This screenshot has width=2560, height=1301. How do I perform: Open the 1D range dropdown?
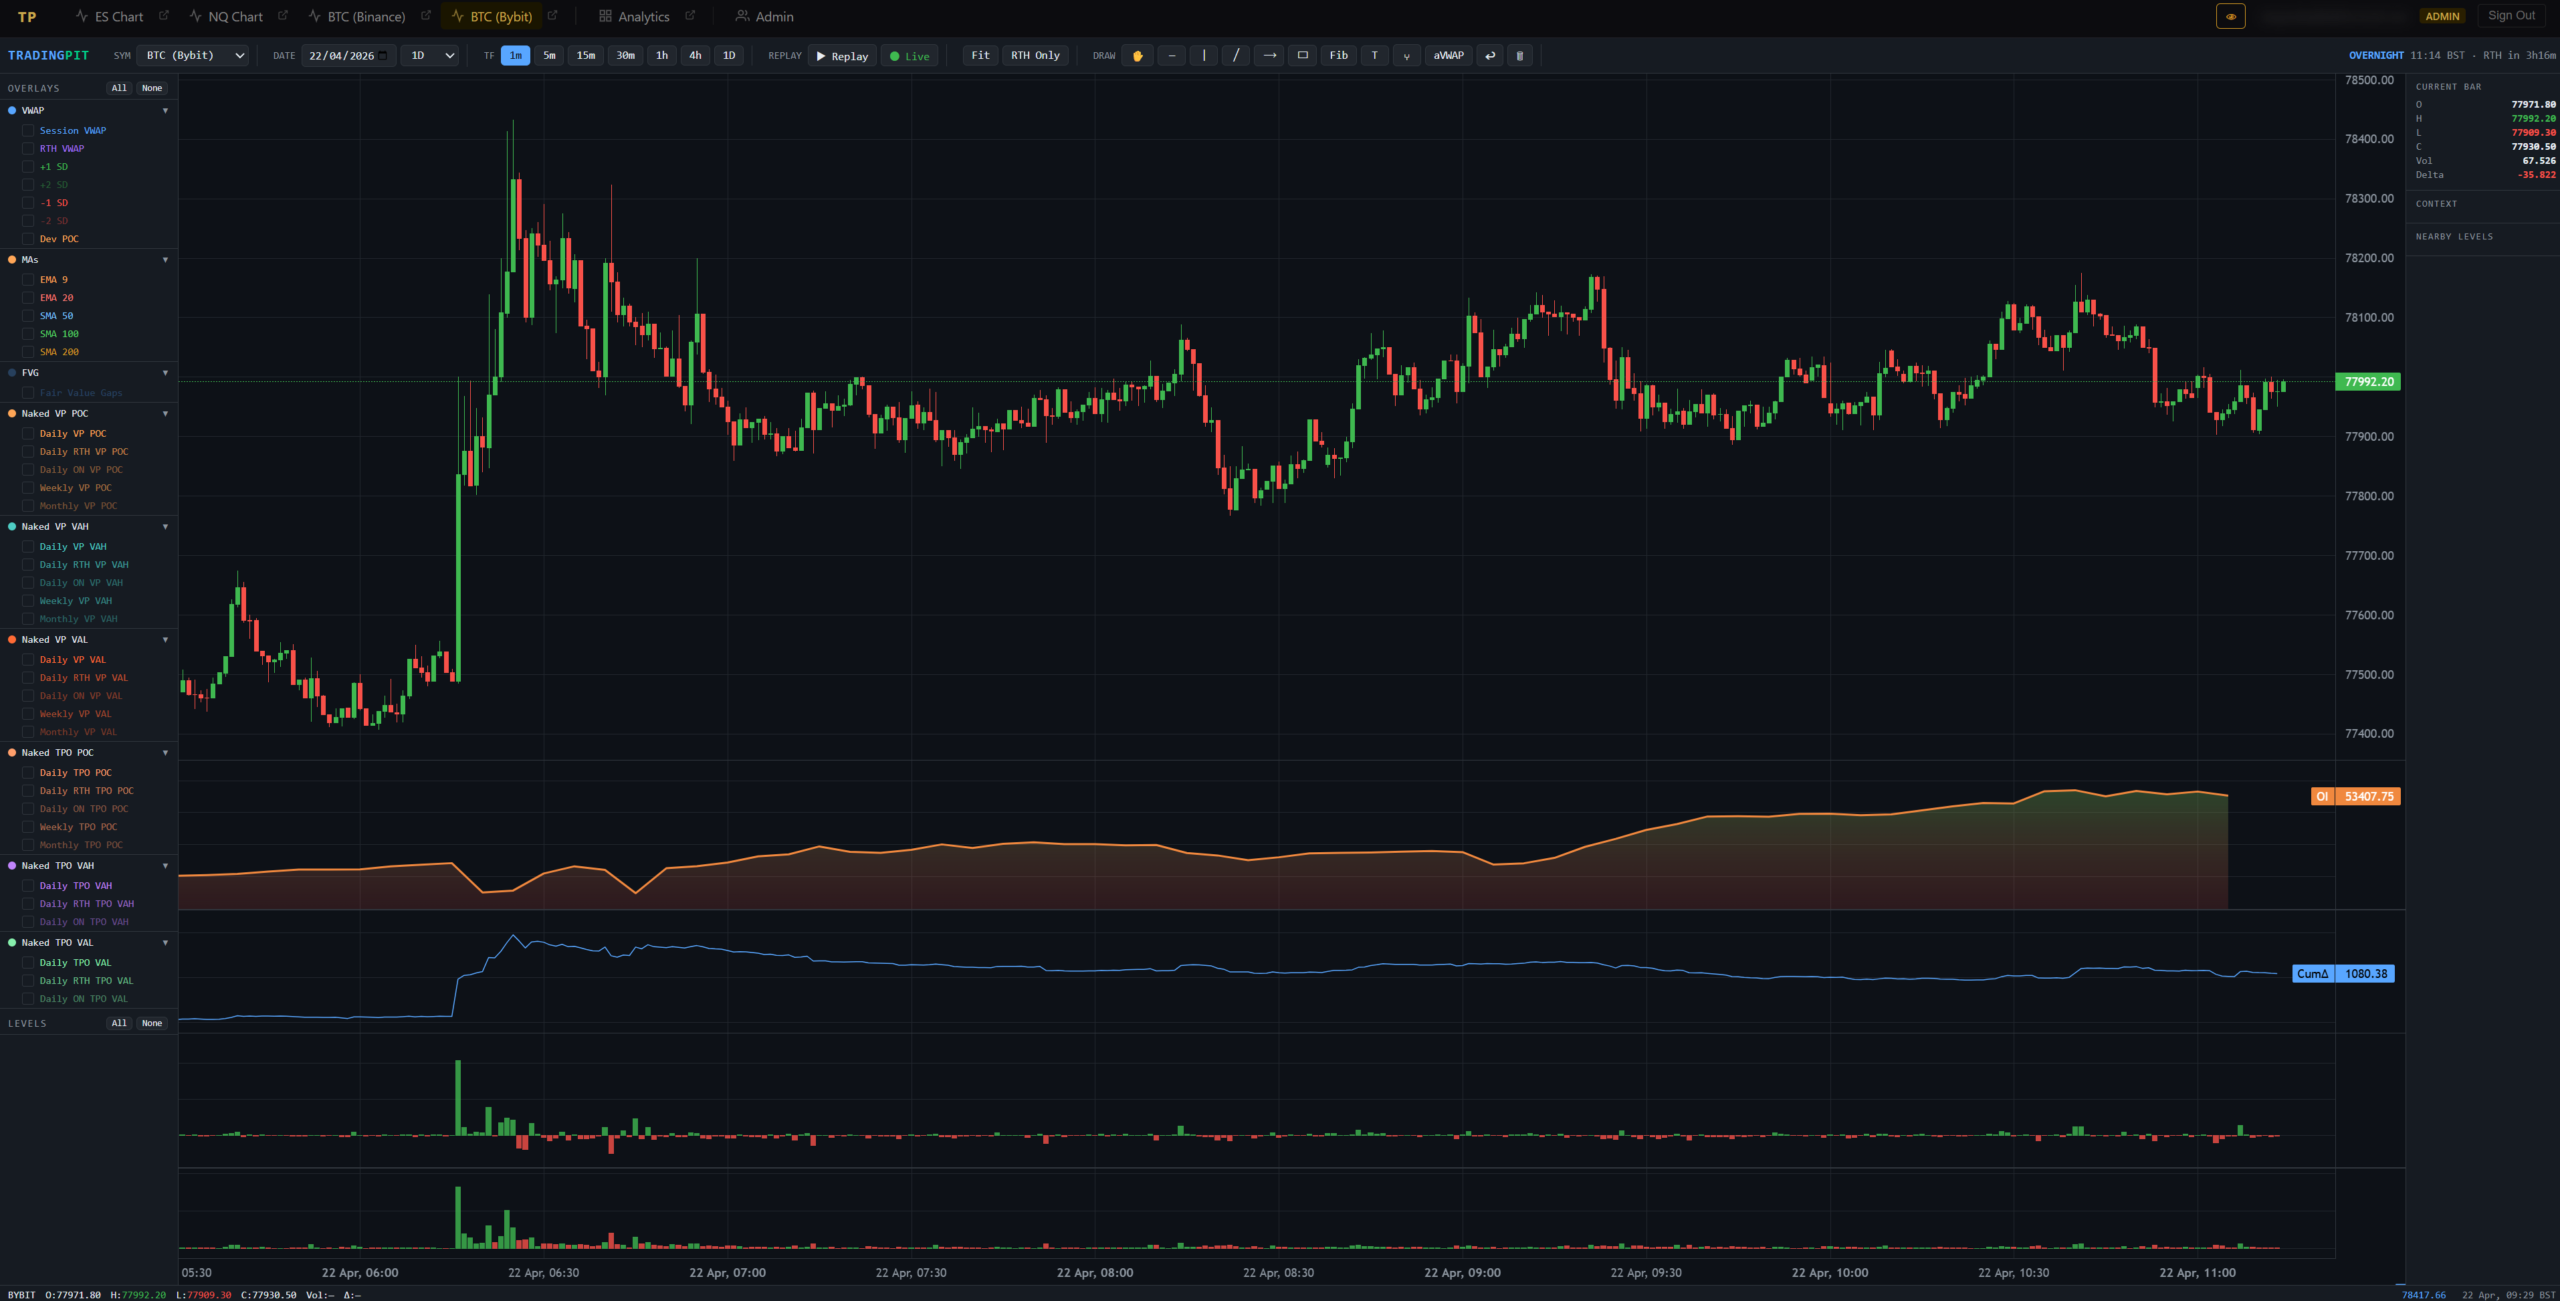pyautogui.click(x=431, y=56)
